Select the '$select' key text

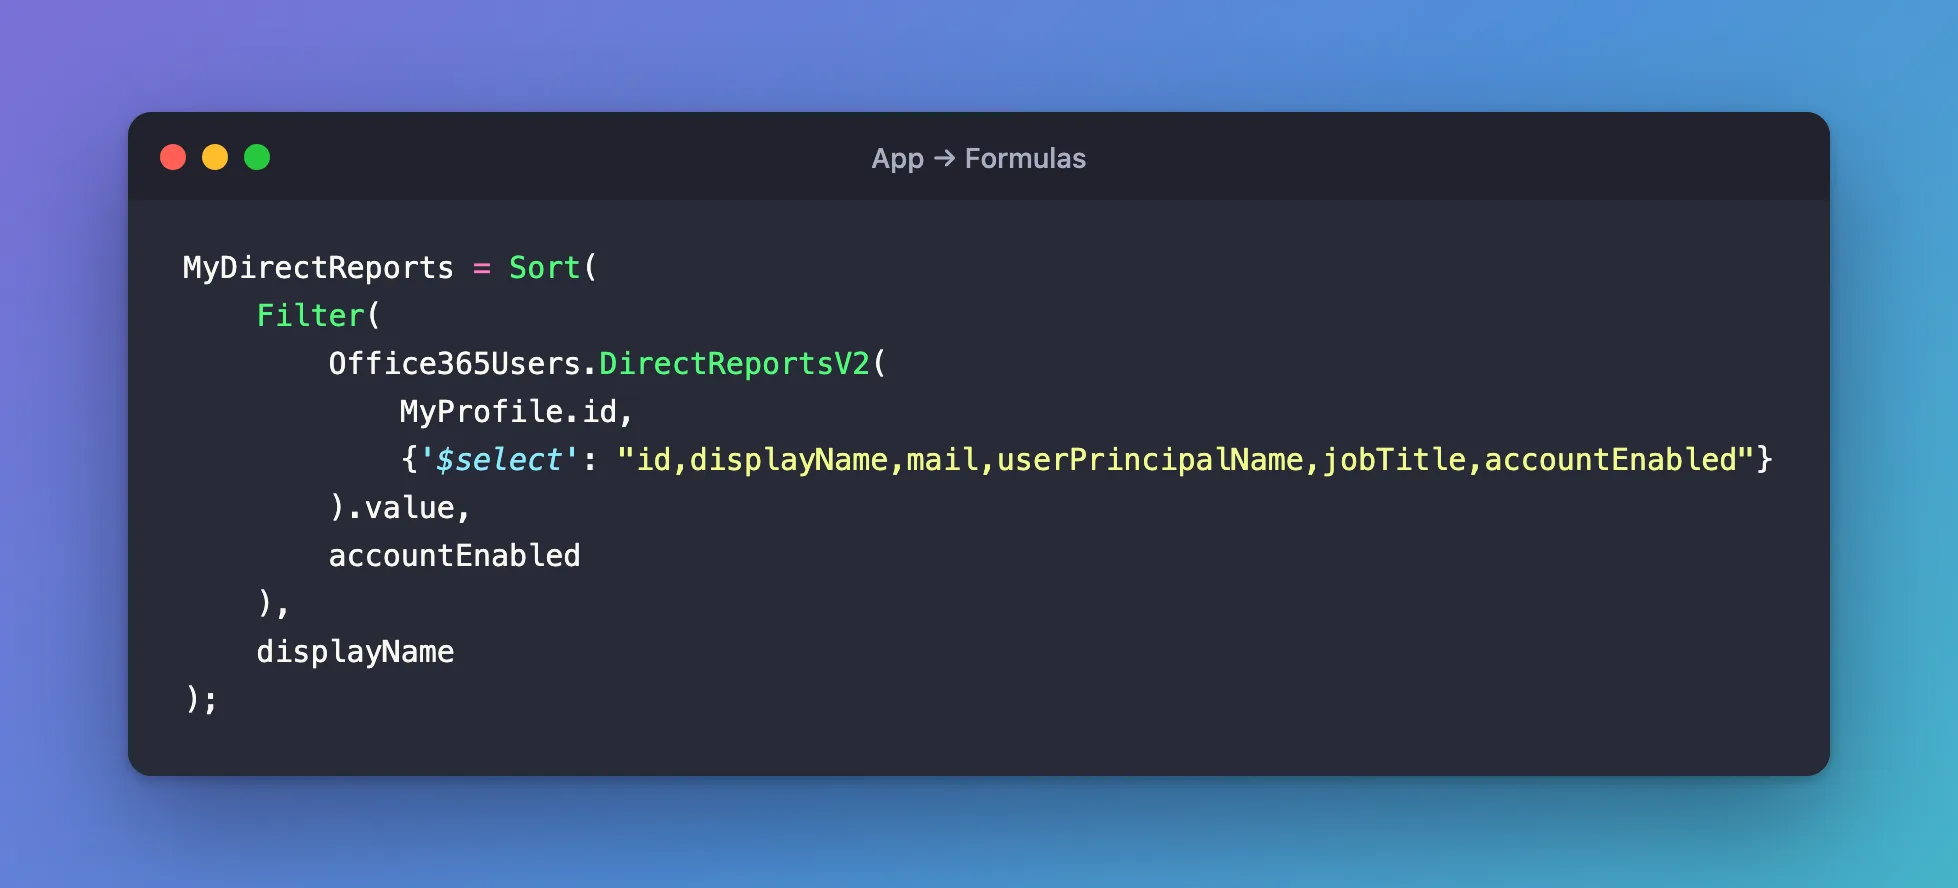point(499,459)
